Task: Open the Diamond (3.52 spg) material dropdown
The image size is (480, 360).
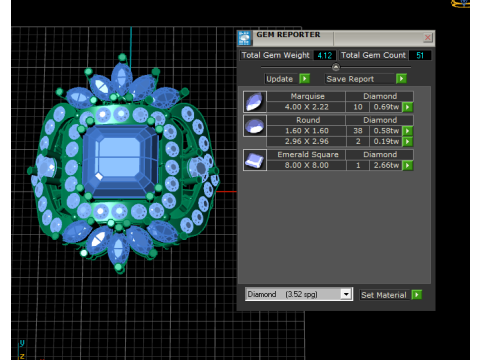Action: point(346,294)
